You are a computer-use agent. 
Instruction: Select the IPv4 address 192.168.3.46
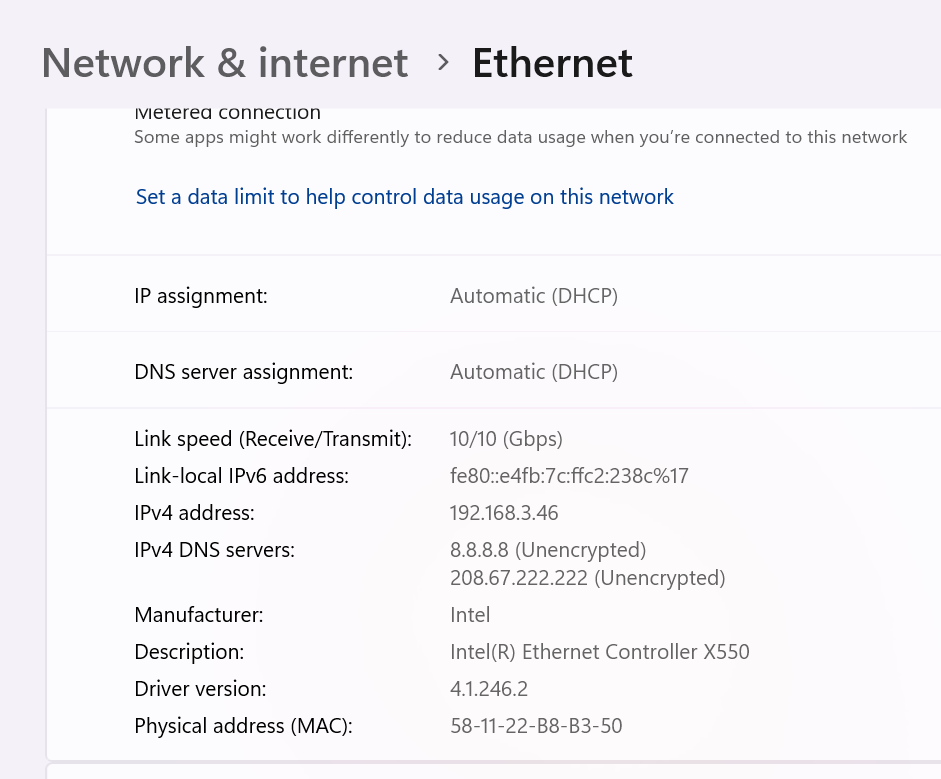(504, 513)
